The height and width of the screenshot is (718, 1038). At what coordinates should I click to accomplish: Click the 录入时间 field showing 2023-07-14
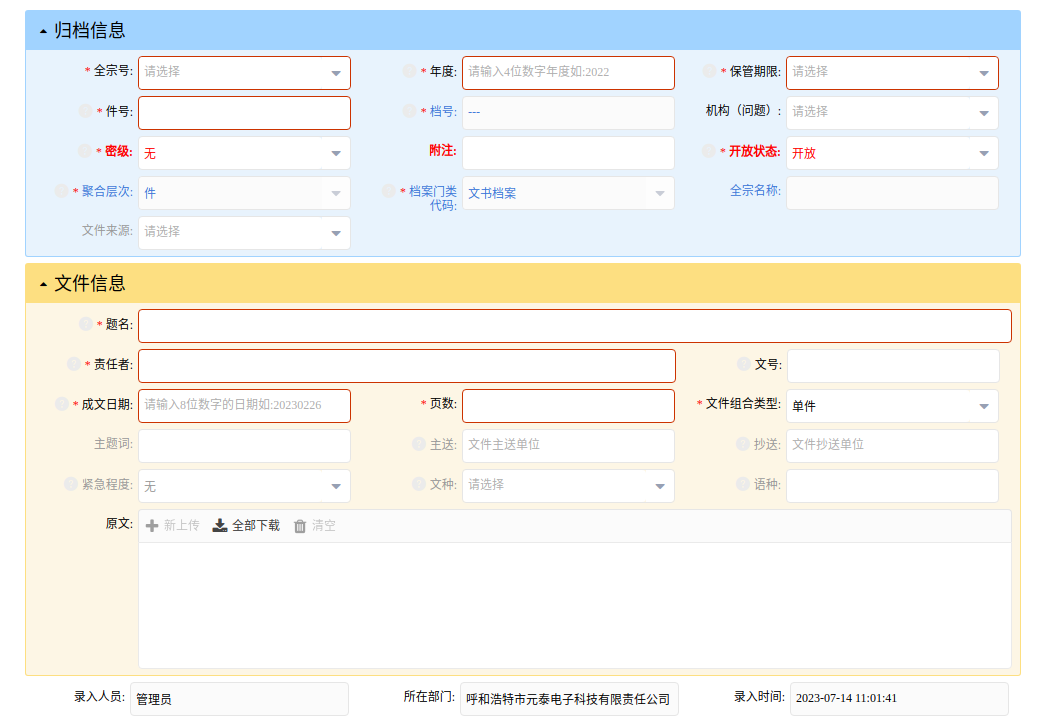click(x=899, y=699)
